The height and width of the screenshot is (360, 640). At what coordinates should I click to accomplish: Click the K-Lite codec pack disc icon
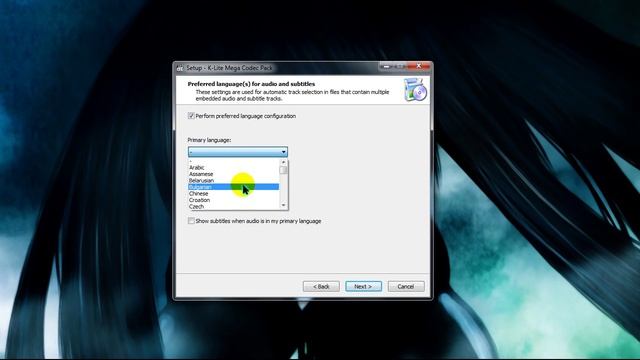[415, 89]
